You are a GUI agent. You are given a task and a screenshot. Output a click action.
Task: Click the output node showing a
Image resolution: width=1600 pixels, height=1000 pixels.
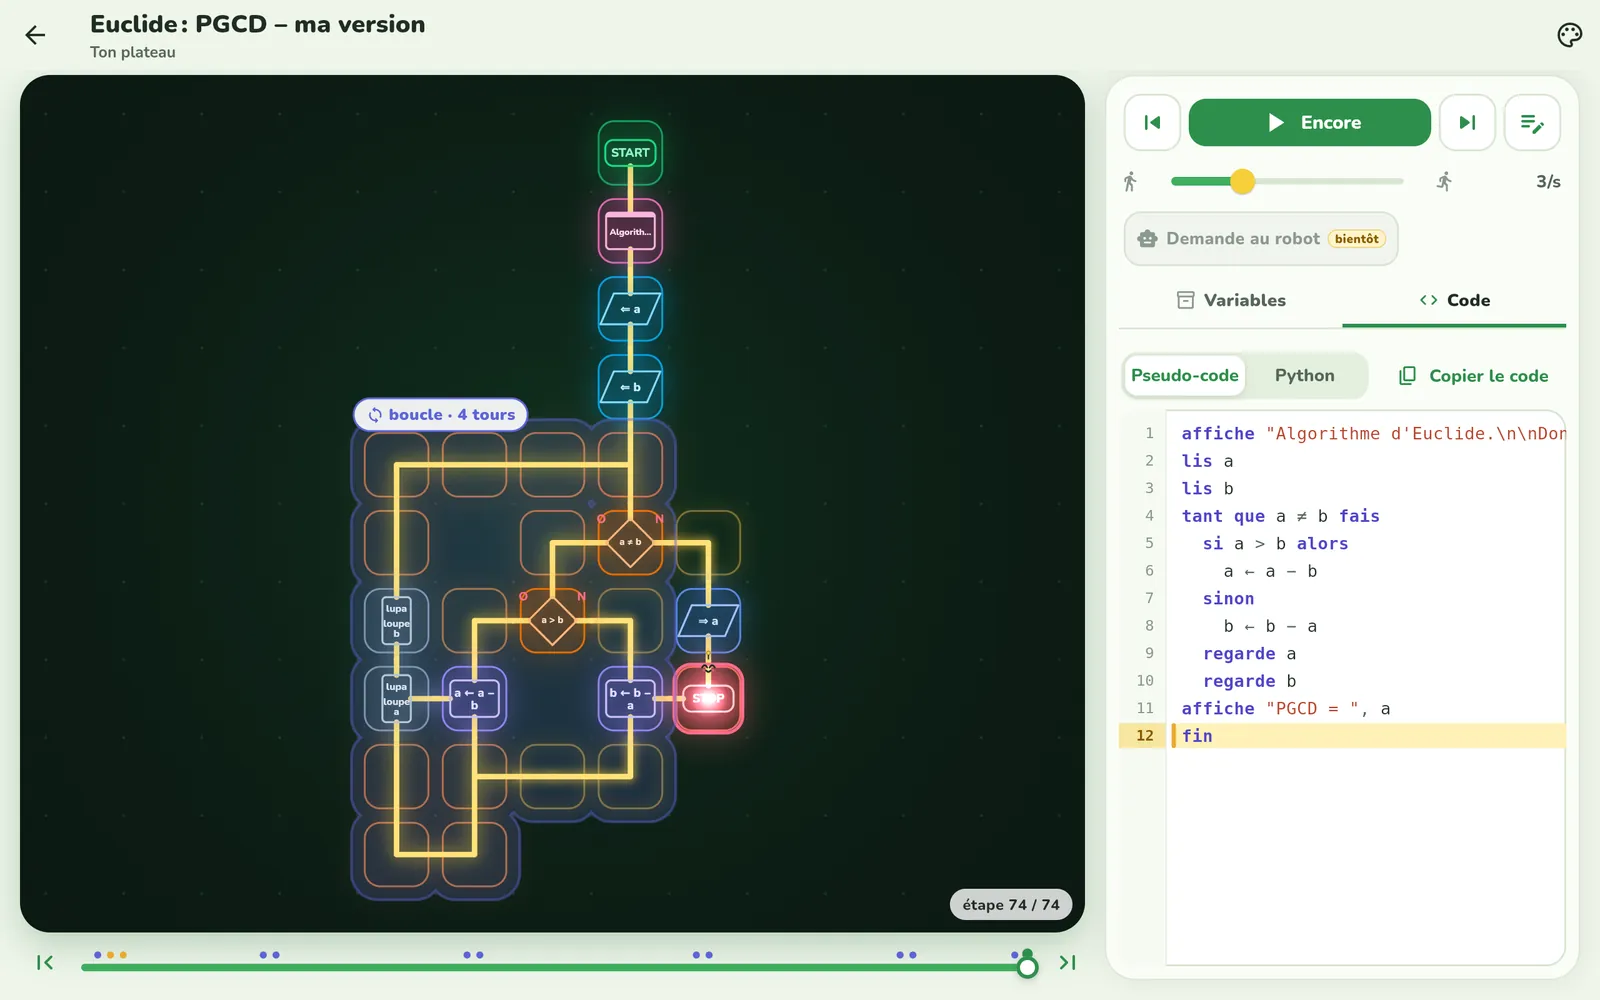click(x=708, y=621)
